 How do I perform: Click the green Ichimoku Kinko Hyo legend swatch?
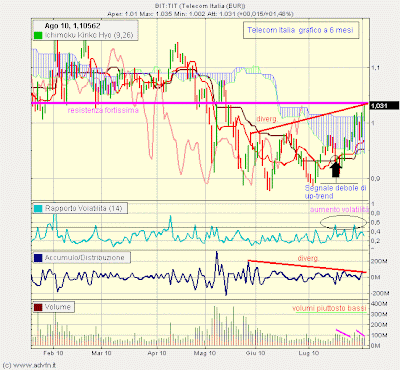click(38, 35)
